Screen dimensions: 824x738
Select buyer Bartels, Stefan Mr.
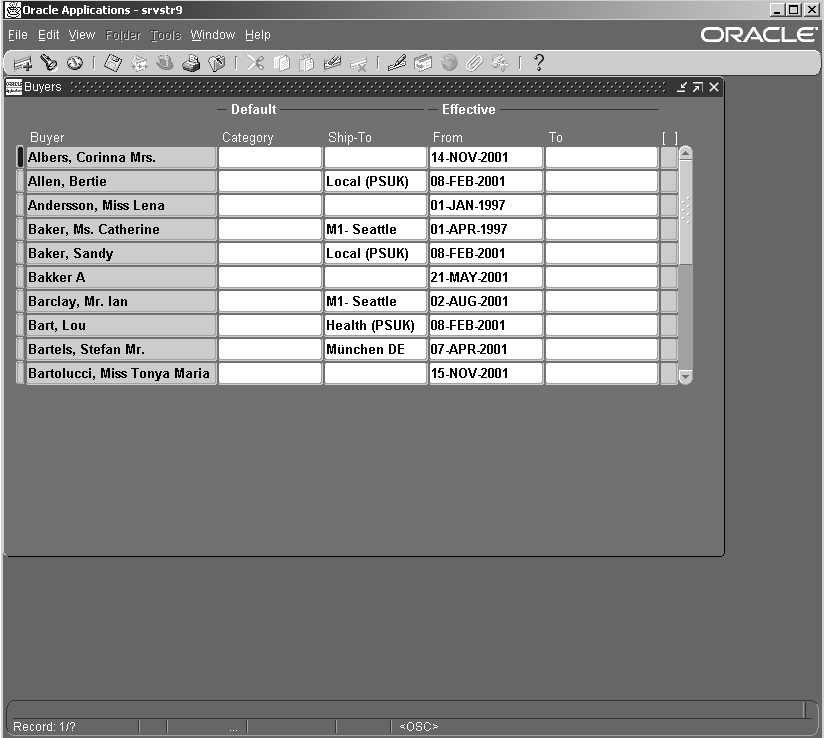tap(121, 350)
